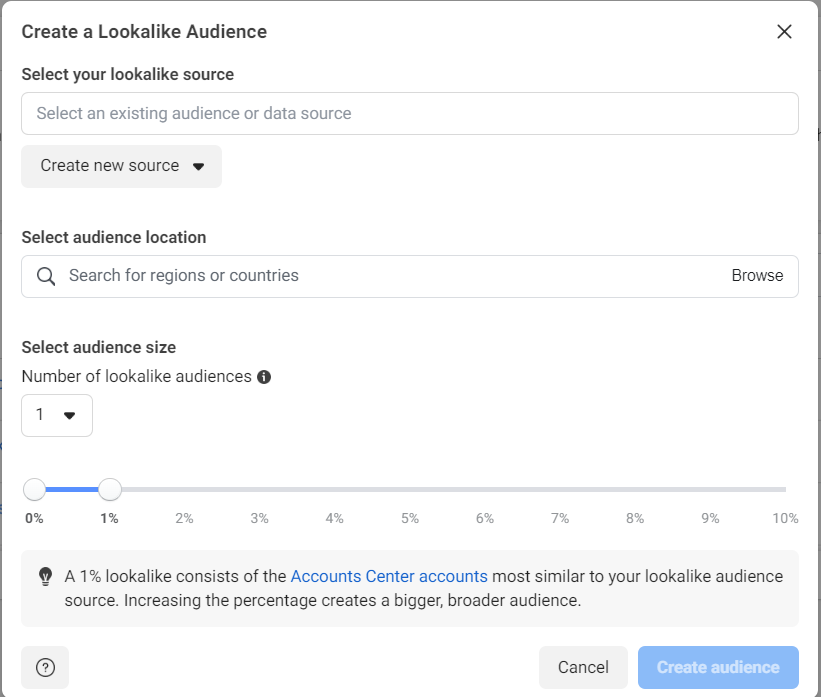The width and height of the screenshot is (821, 697).
Task: Open the number of lookalike audiences dropdown
Action: pyautogui.click(x=57, y=415)
